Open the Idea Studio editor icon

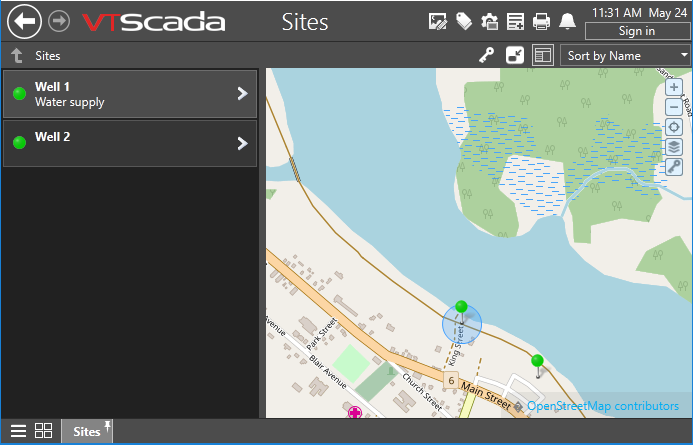coord(438,21)
